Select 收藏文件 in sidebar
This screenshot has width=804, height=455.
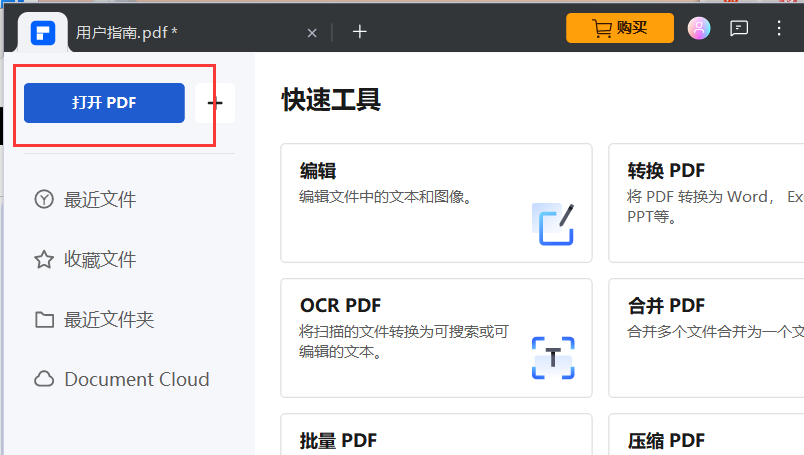(x=100, y=260)
